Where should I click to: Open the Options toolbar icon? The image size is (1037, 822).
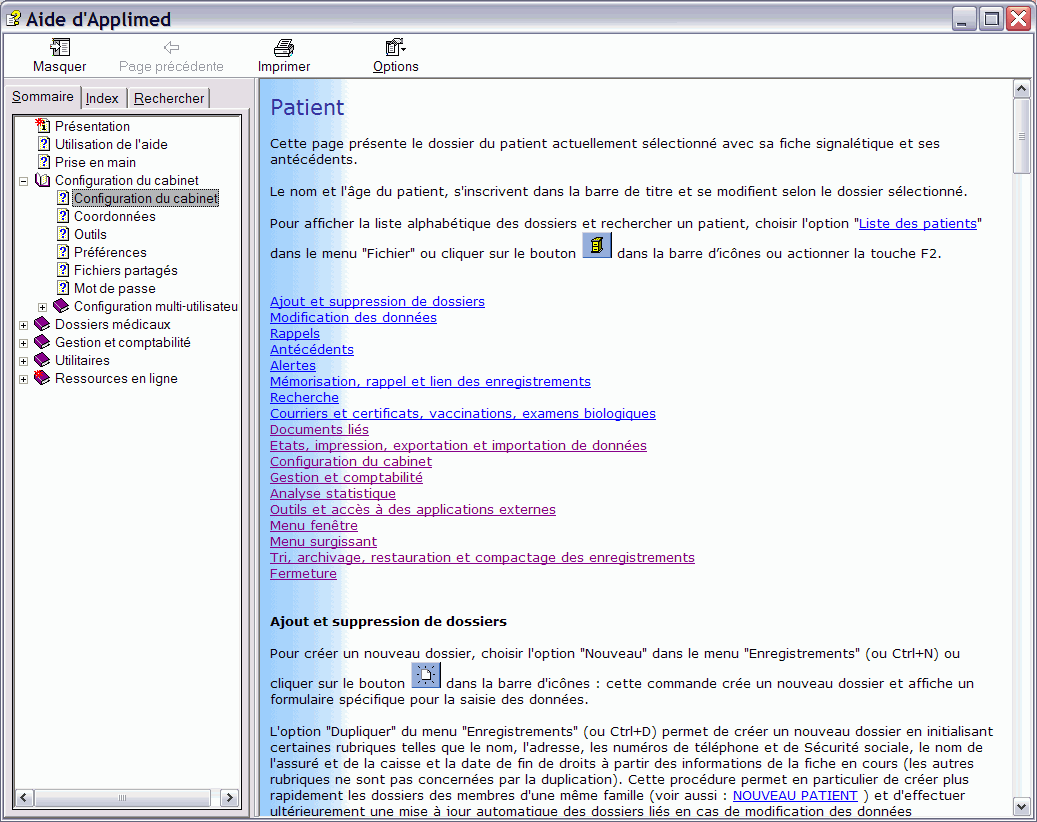[x=395, y=47]
